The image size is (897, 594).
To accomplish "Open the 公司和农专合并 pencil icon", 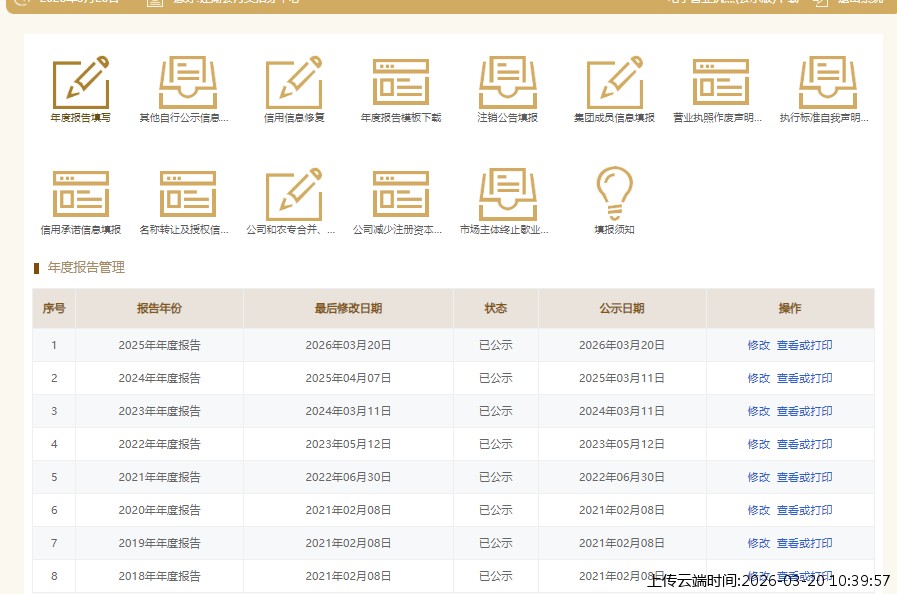I will coord(294,195).
